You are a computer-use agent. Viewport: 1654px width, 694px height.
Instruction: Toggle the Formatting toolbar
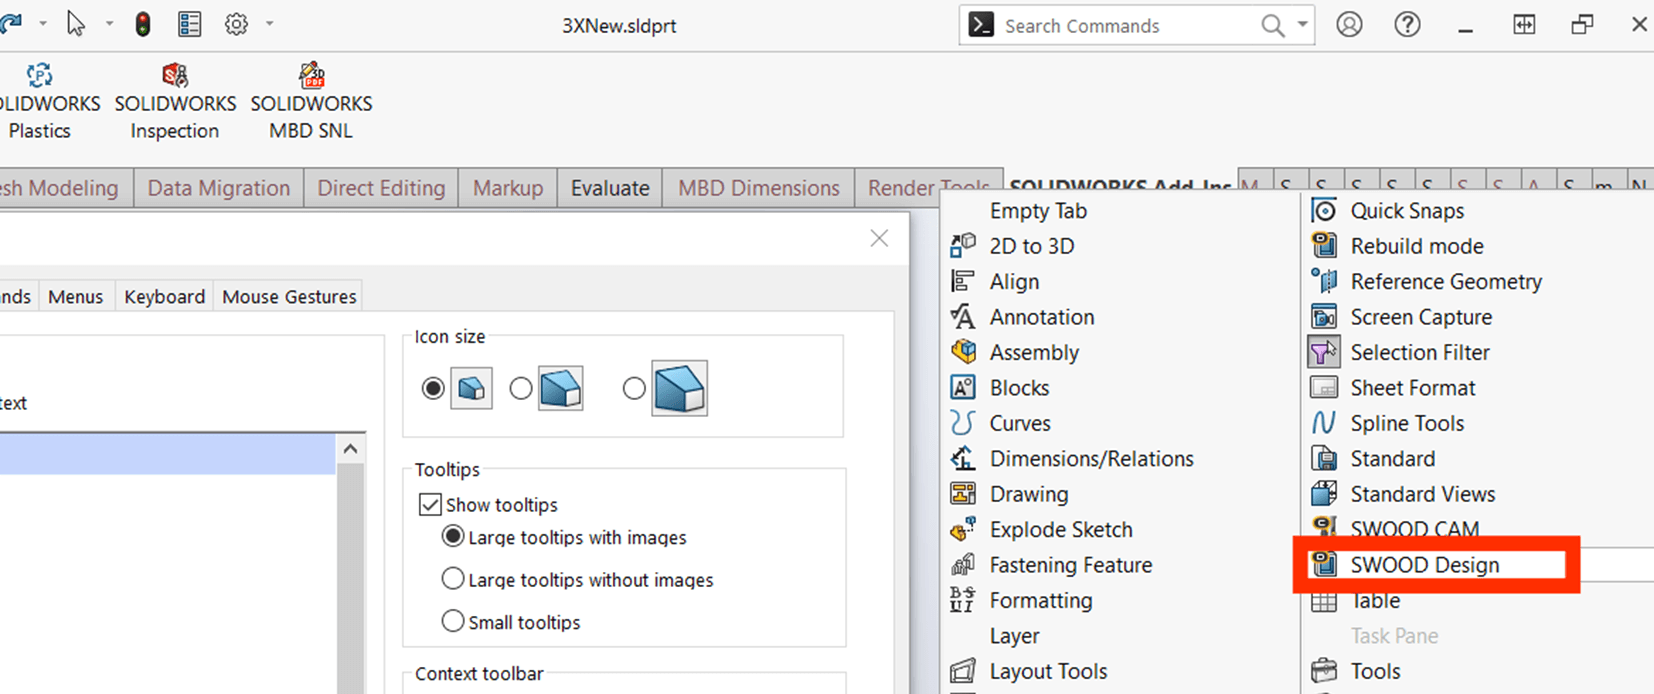point(1040,600)
